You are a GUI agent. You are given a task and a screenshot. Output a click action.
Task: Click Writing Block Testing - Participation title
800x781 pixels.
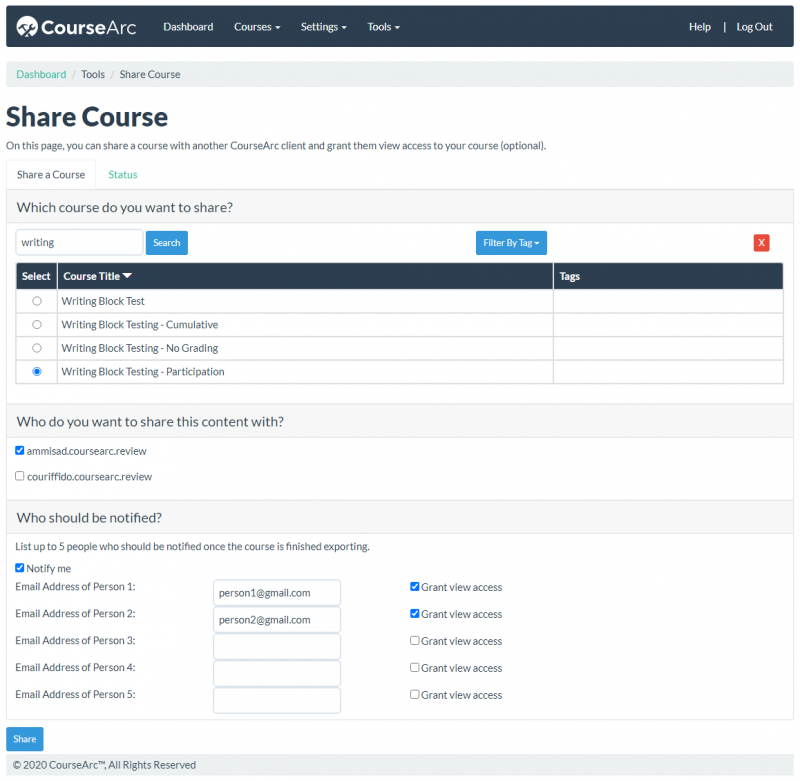point(143,371)
